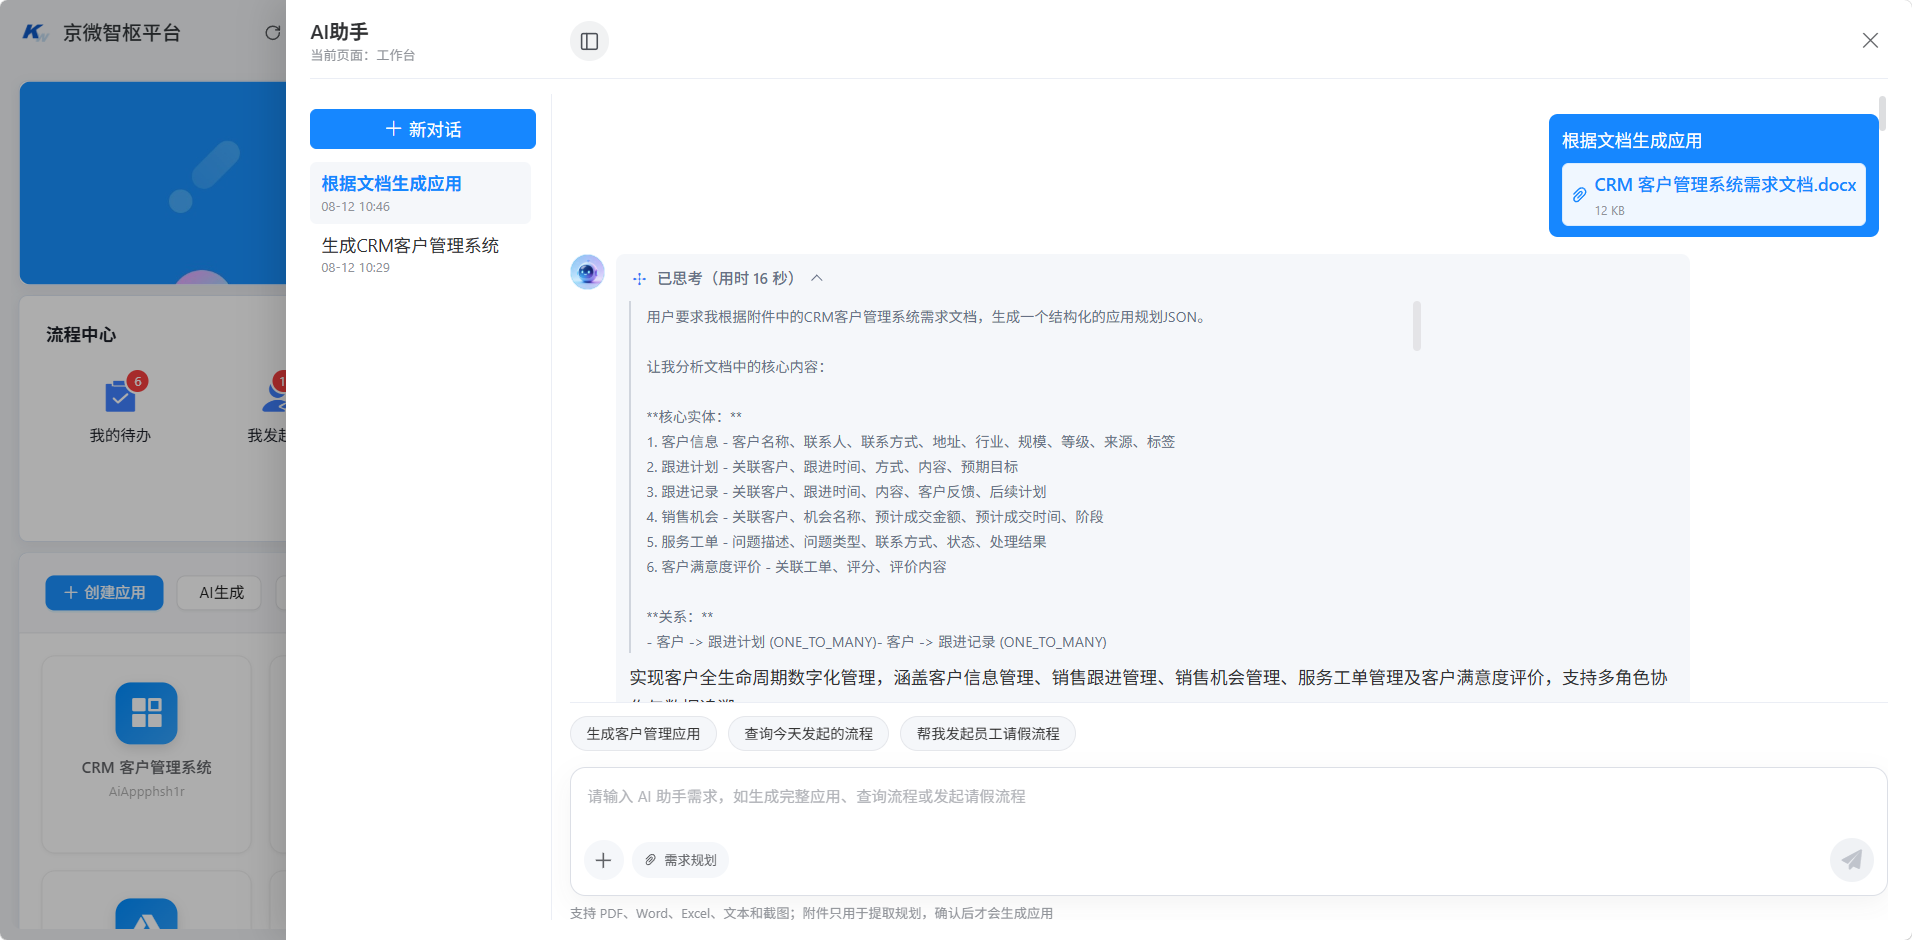Screen dimensions: 1912x940
Task: Close the AI助手 panel
Action: click(x=1870, y=40)
